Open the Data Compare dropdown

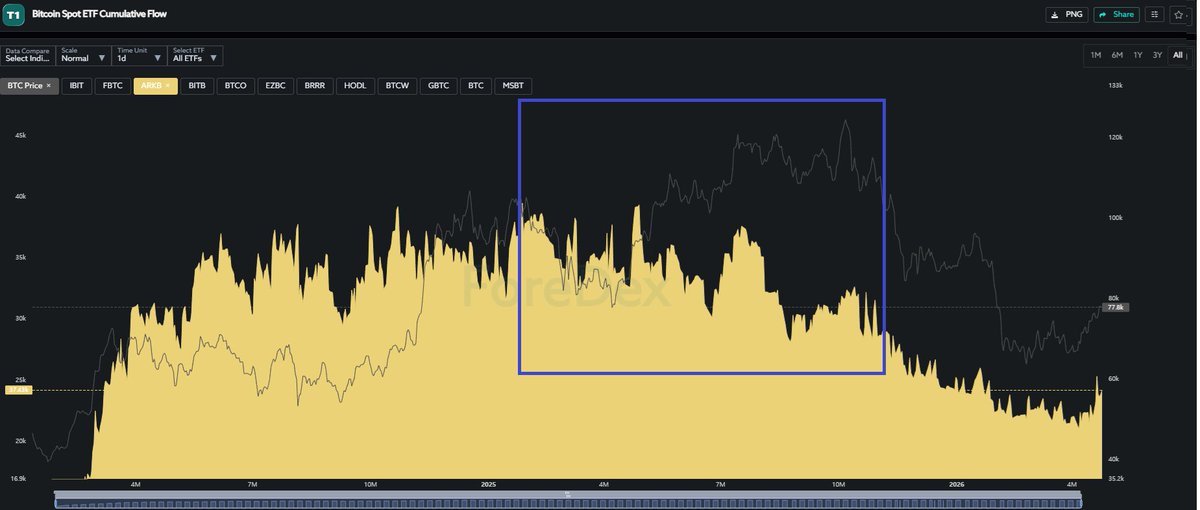click(28, 55)
